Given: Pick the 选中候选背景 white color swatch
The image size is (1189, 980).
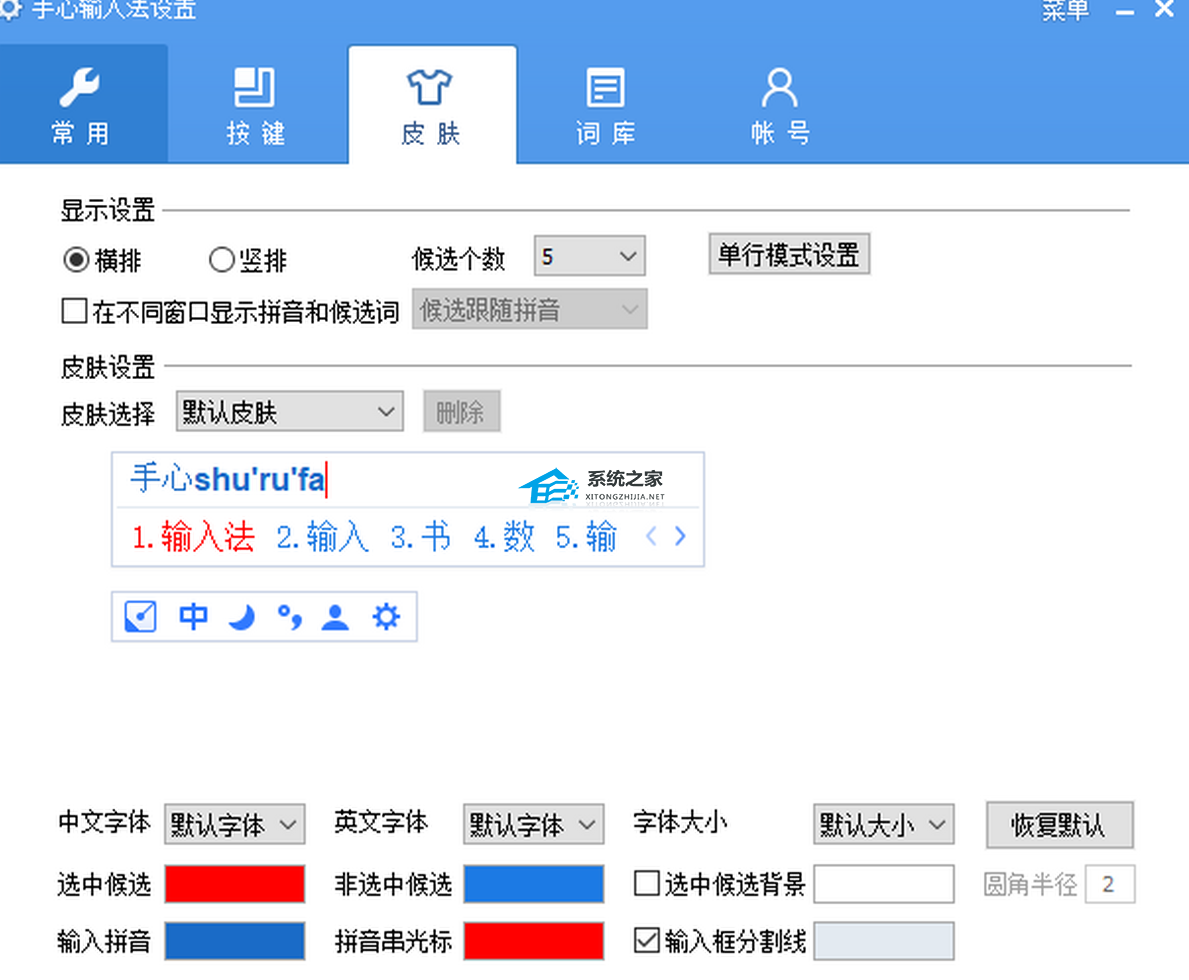Looking at the screenshot, I should pos(883,884).
